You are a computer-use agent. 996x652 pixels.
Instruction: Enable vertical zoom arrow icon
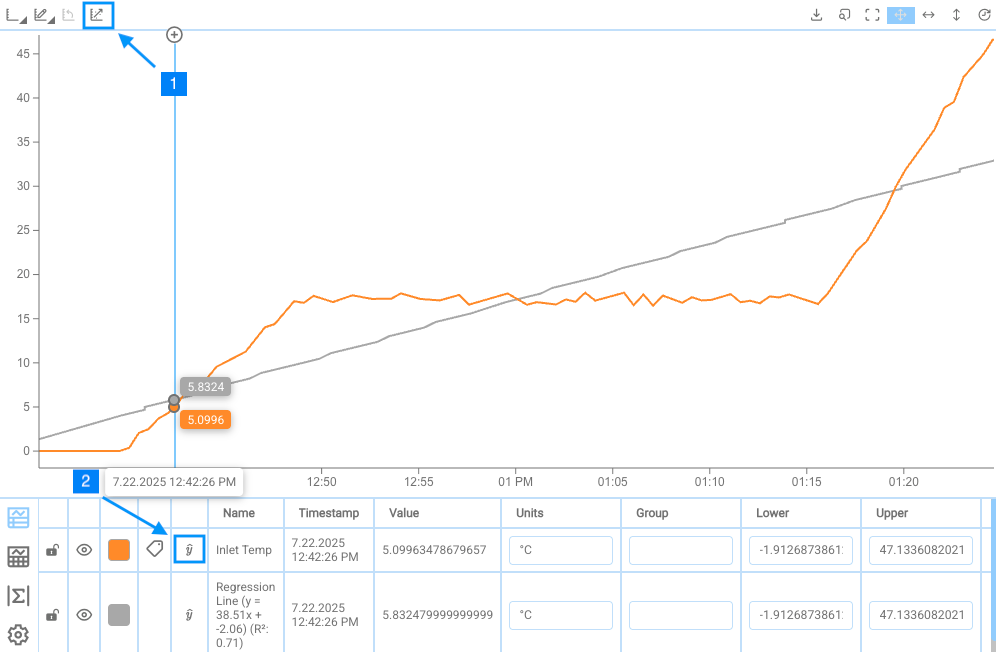click(x=956, y=15)
